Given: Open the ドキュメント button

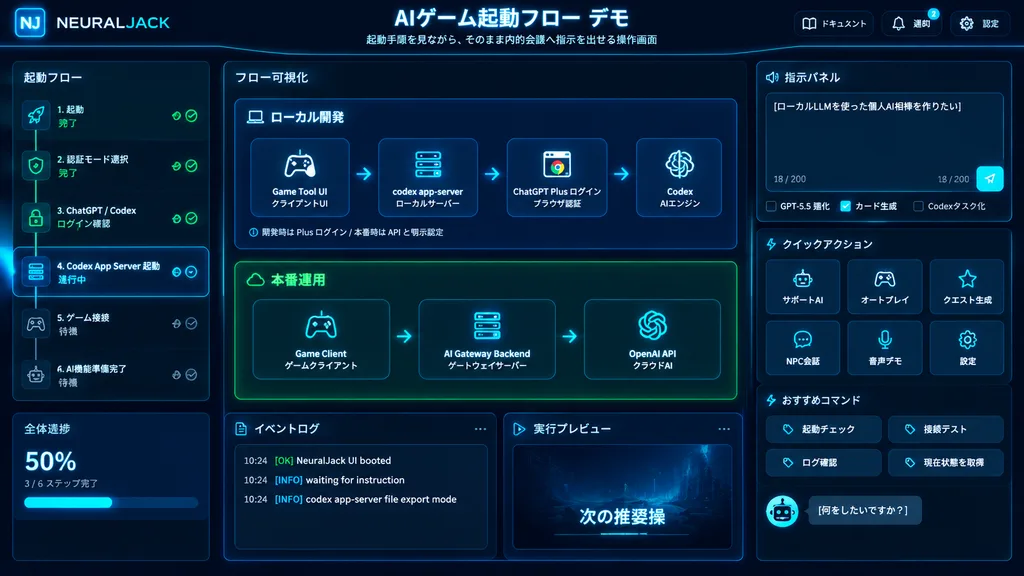Looking at the screenshot, I should (x=834, y=24).
